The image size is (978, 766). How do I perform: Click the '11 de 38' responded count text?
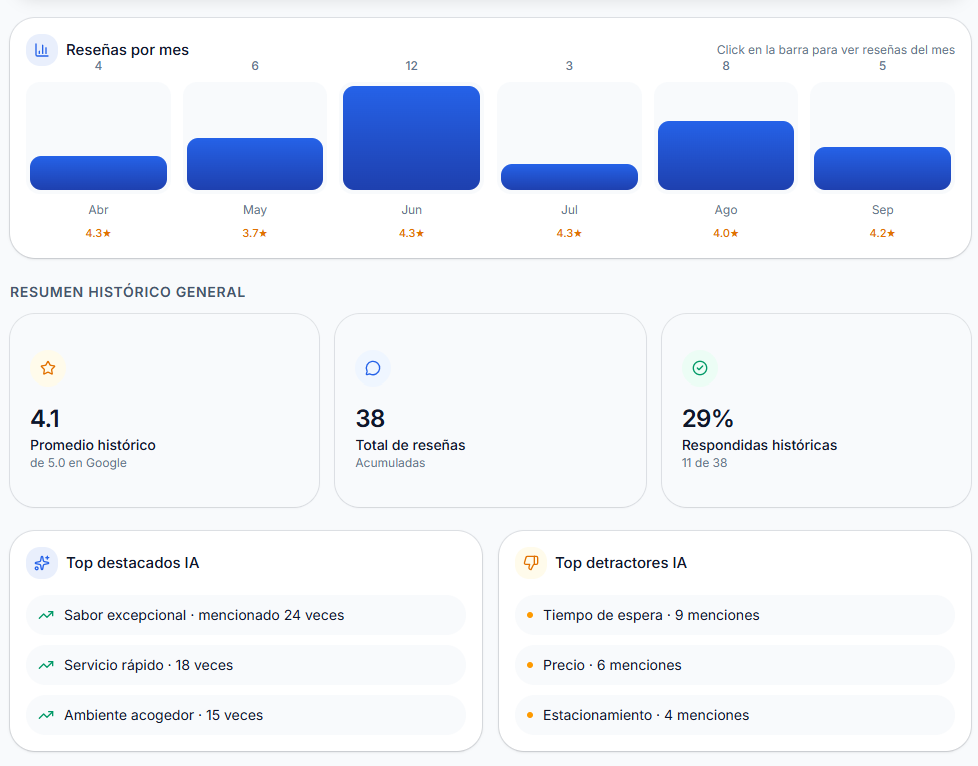(704, 463)
